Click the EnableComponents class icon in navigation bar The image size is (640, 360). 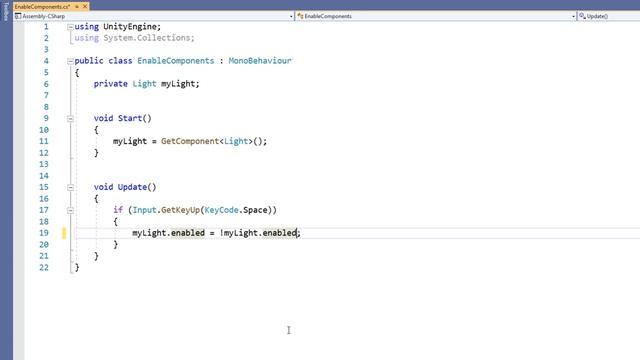tap(300, 16)
